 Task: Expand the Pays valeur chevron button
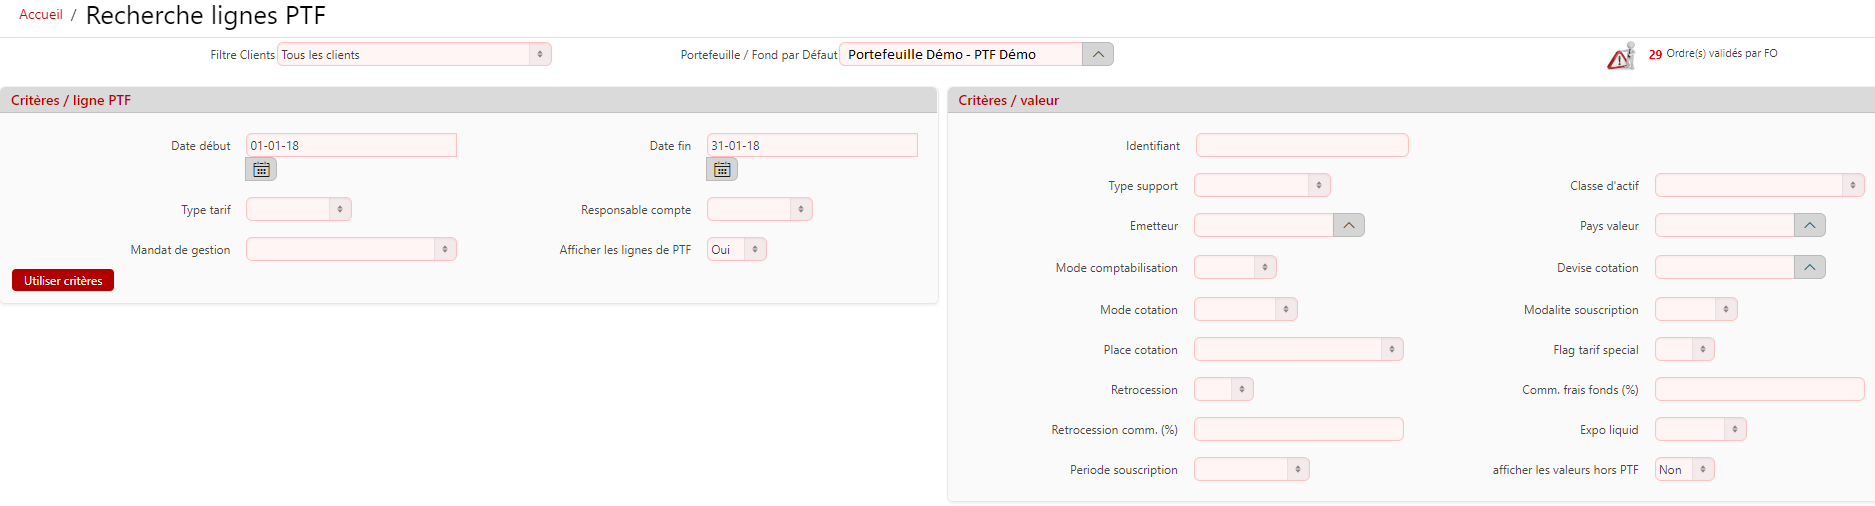1809,226
